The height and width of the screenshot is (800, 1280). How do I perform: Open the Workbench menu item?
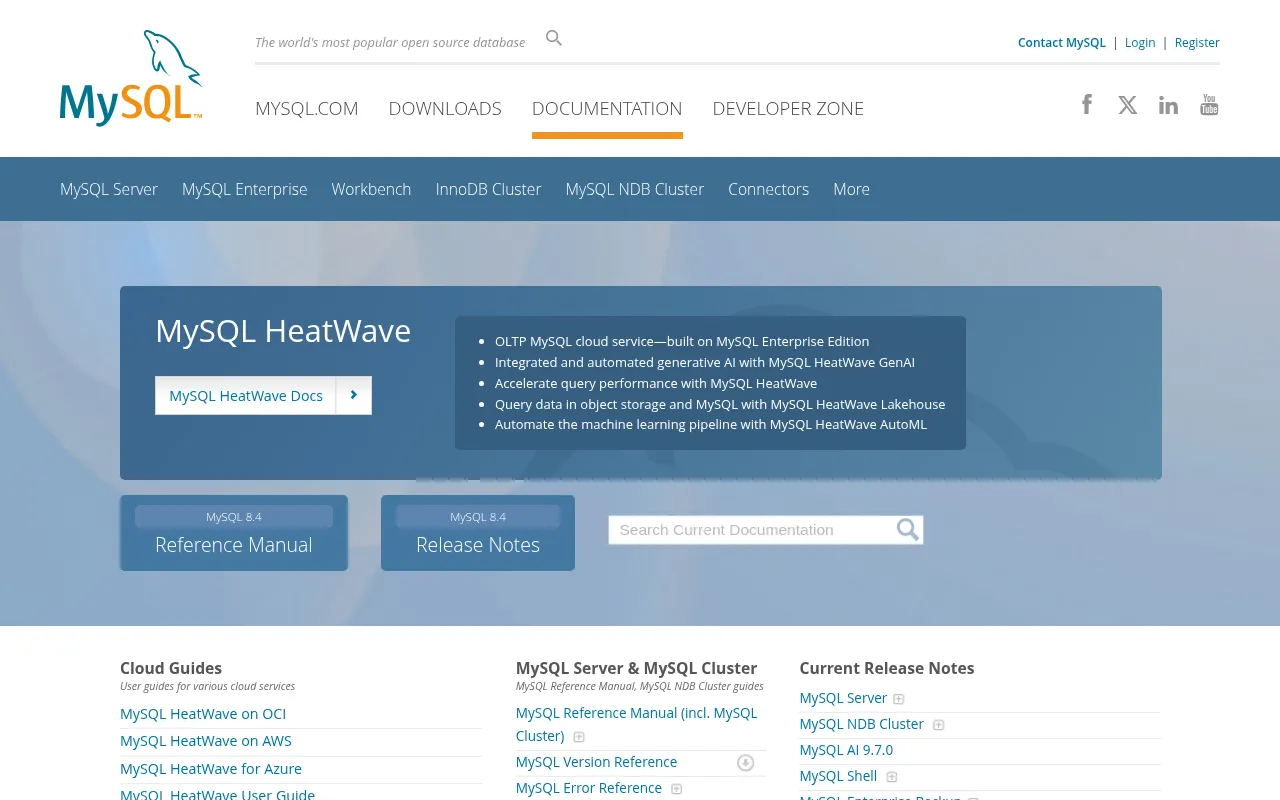click(x=372, y=189)
